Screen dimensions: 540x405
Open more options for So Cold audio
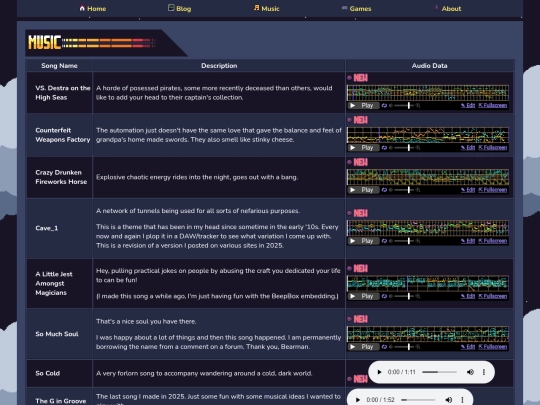tap(484, 372)
